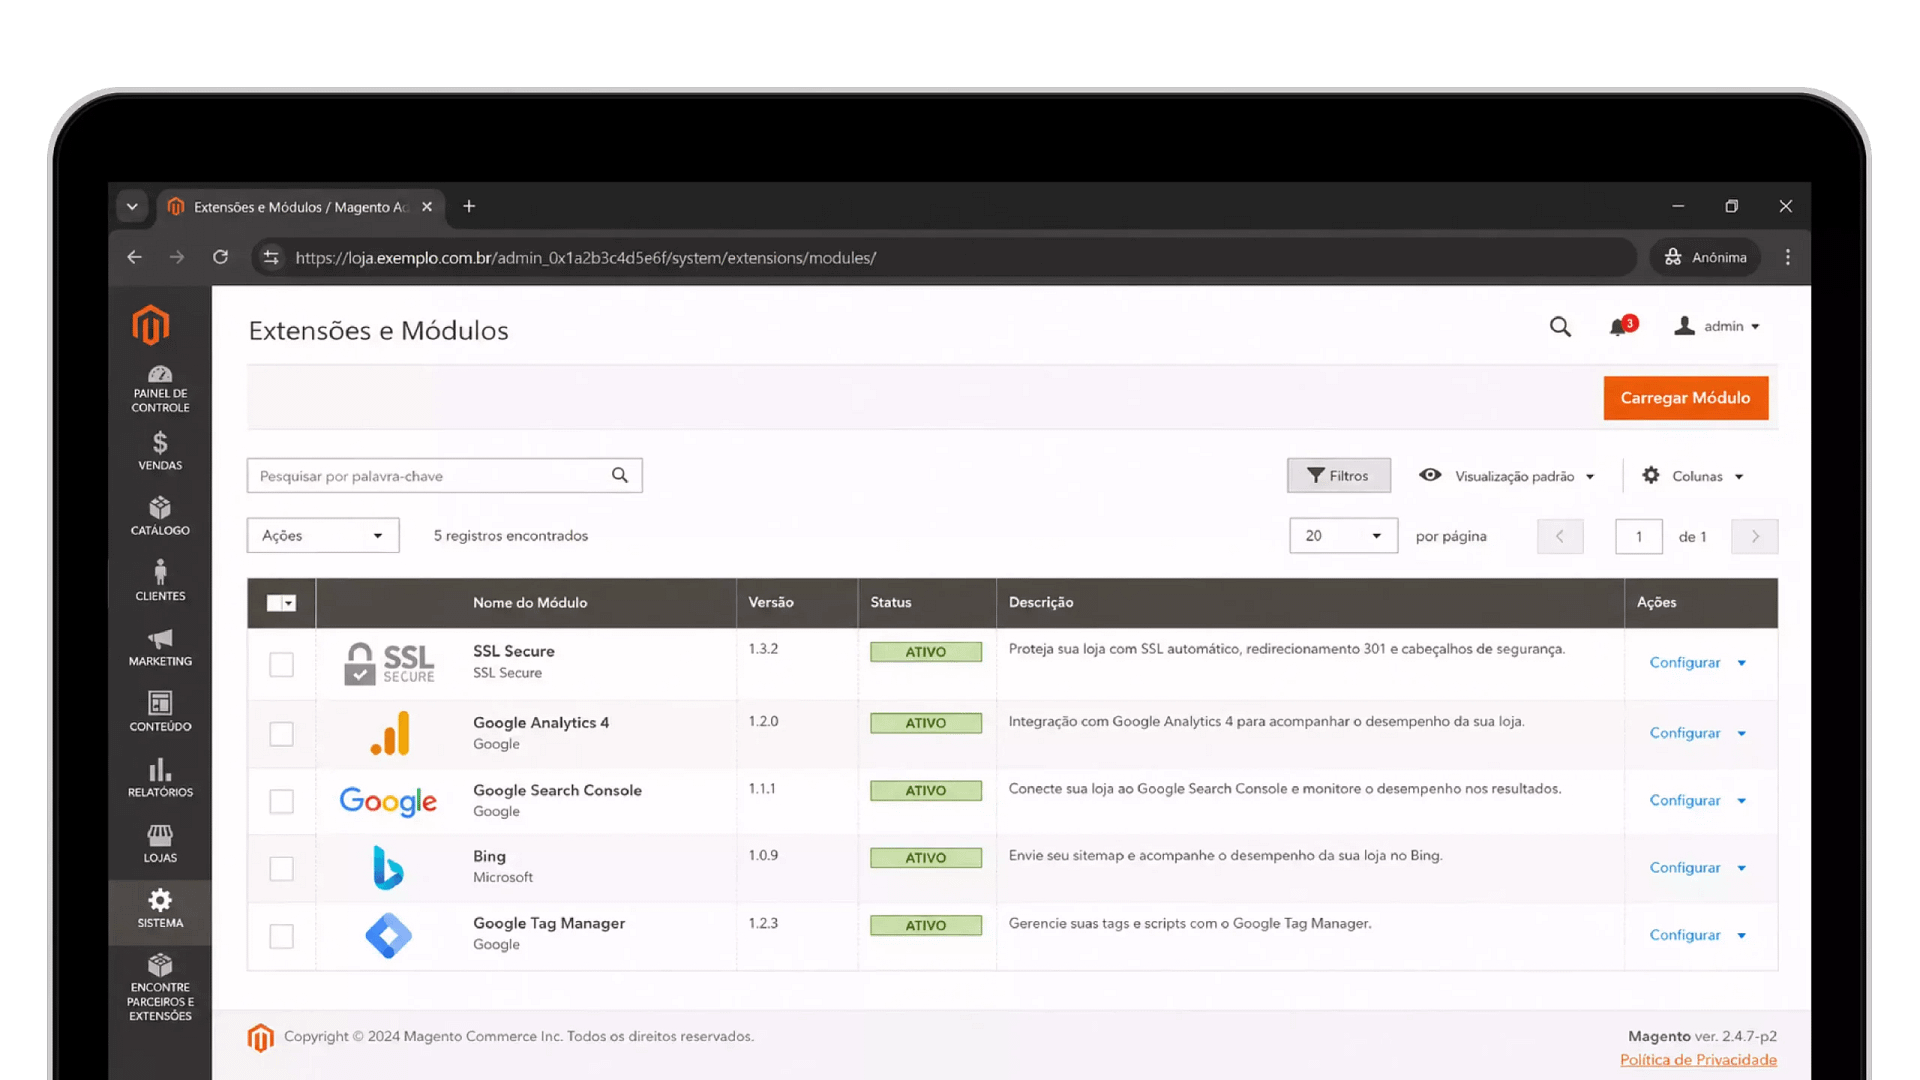Open the Clientes sidebar section
1920x1080 pixels.
(x=160, y=581)
